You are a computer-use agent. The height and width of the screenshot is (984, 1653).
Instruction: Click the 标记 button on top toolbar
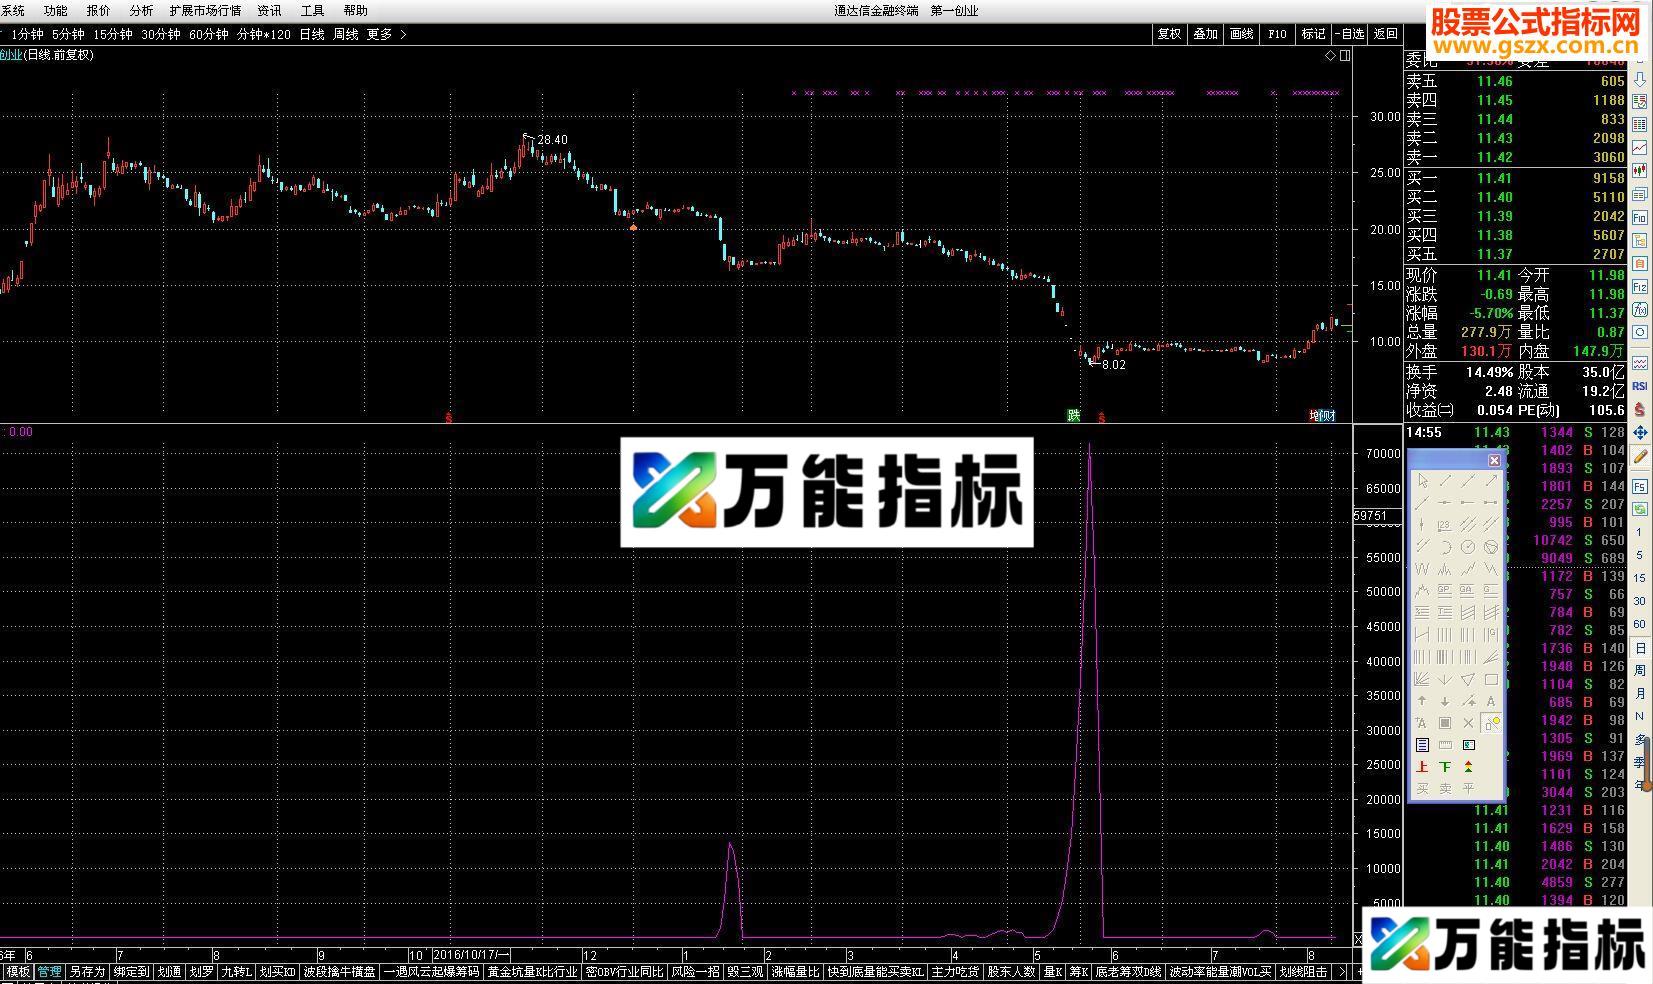coord(1312,33)
